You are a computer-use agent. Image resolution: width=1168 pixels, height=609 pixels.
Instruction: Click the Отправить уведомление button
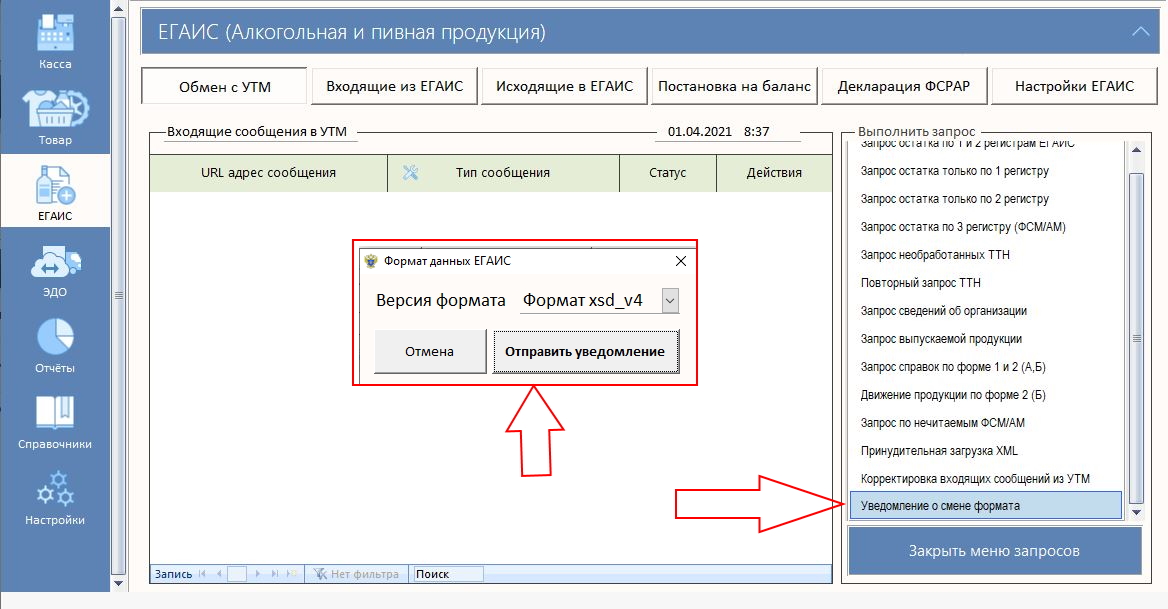tap(585, 352)
